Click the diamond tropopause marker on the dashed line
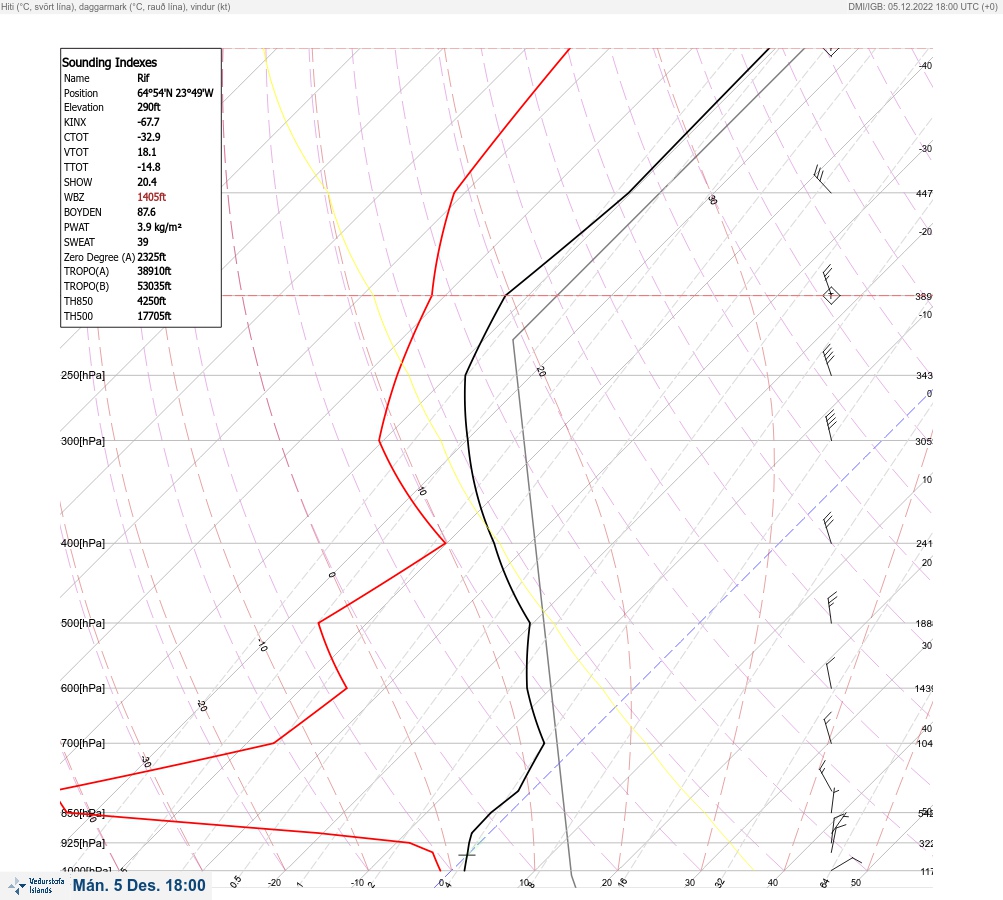1003x900 pixels. [x=830, y=296]
